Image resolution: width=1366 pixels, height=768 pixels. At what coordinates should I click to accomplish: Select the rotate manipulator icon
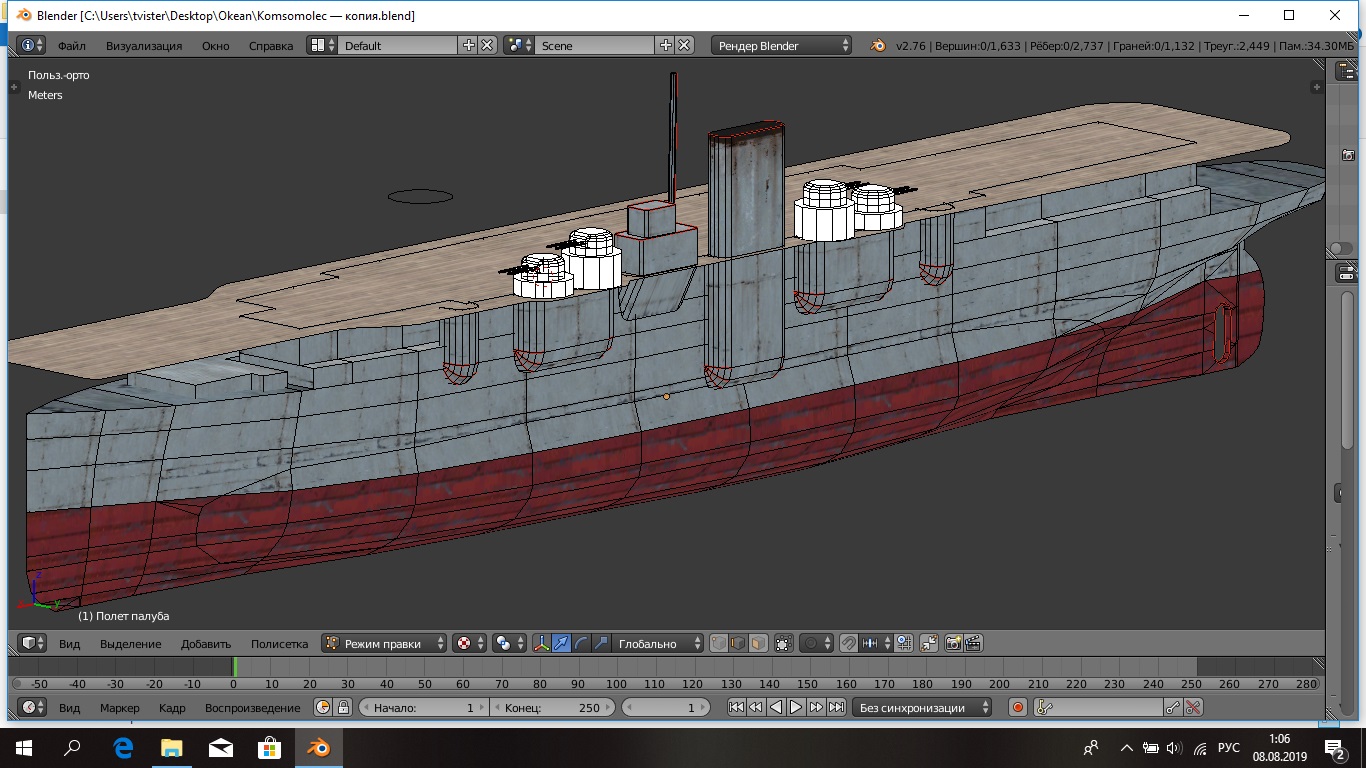(x=581, y=644)
